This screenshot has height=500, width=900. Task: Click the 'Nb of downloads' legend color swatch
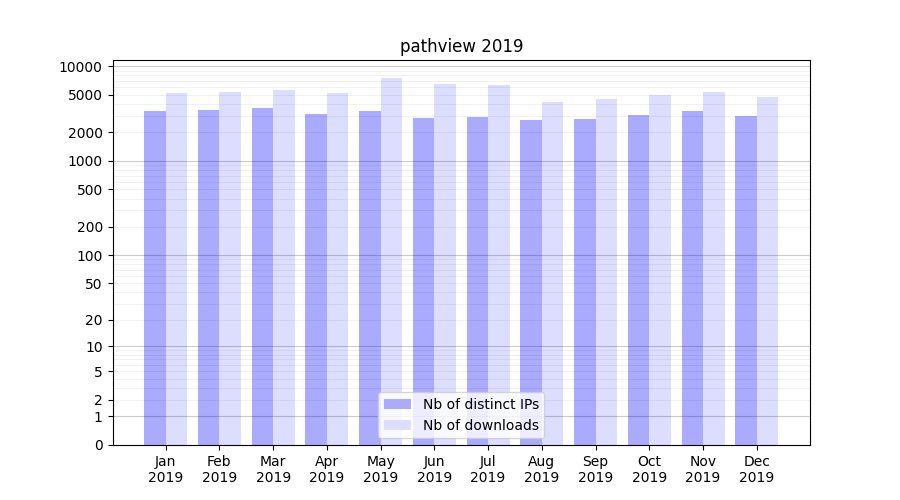click(397, 425)
